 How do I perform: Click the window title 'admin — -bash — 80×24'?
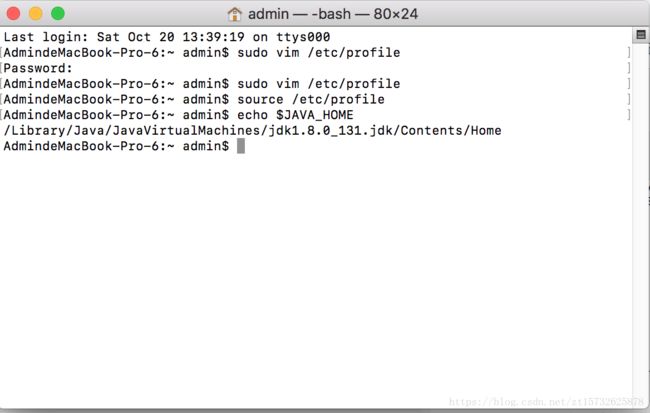(333, 14)
